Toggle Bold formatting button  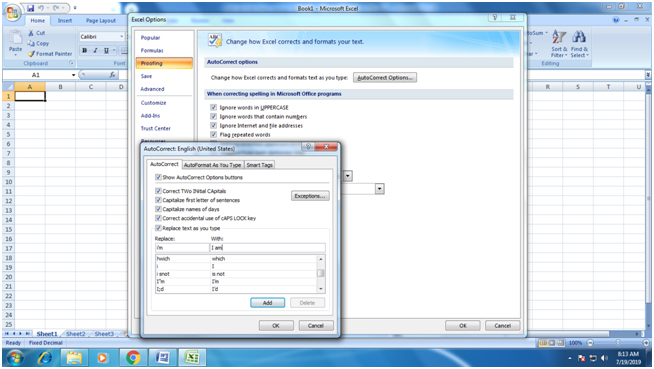(85, 50)
